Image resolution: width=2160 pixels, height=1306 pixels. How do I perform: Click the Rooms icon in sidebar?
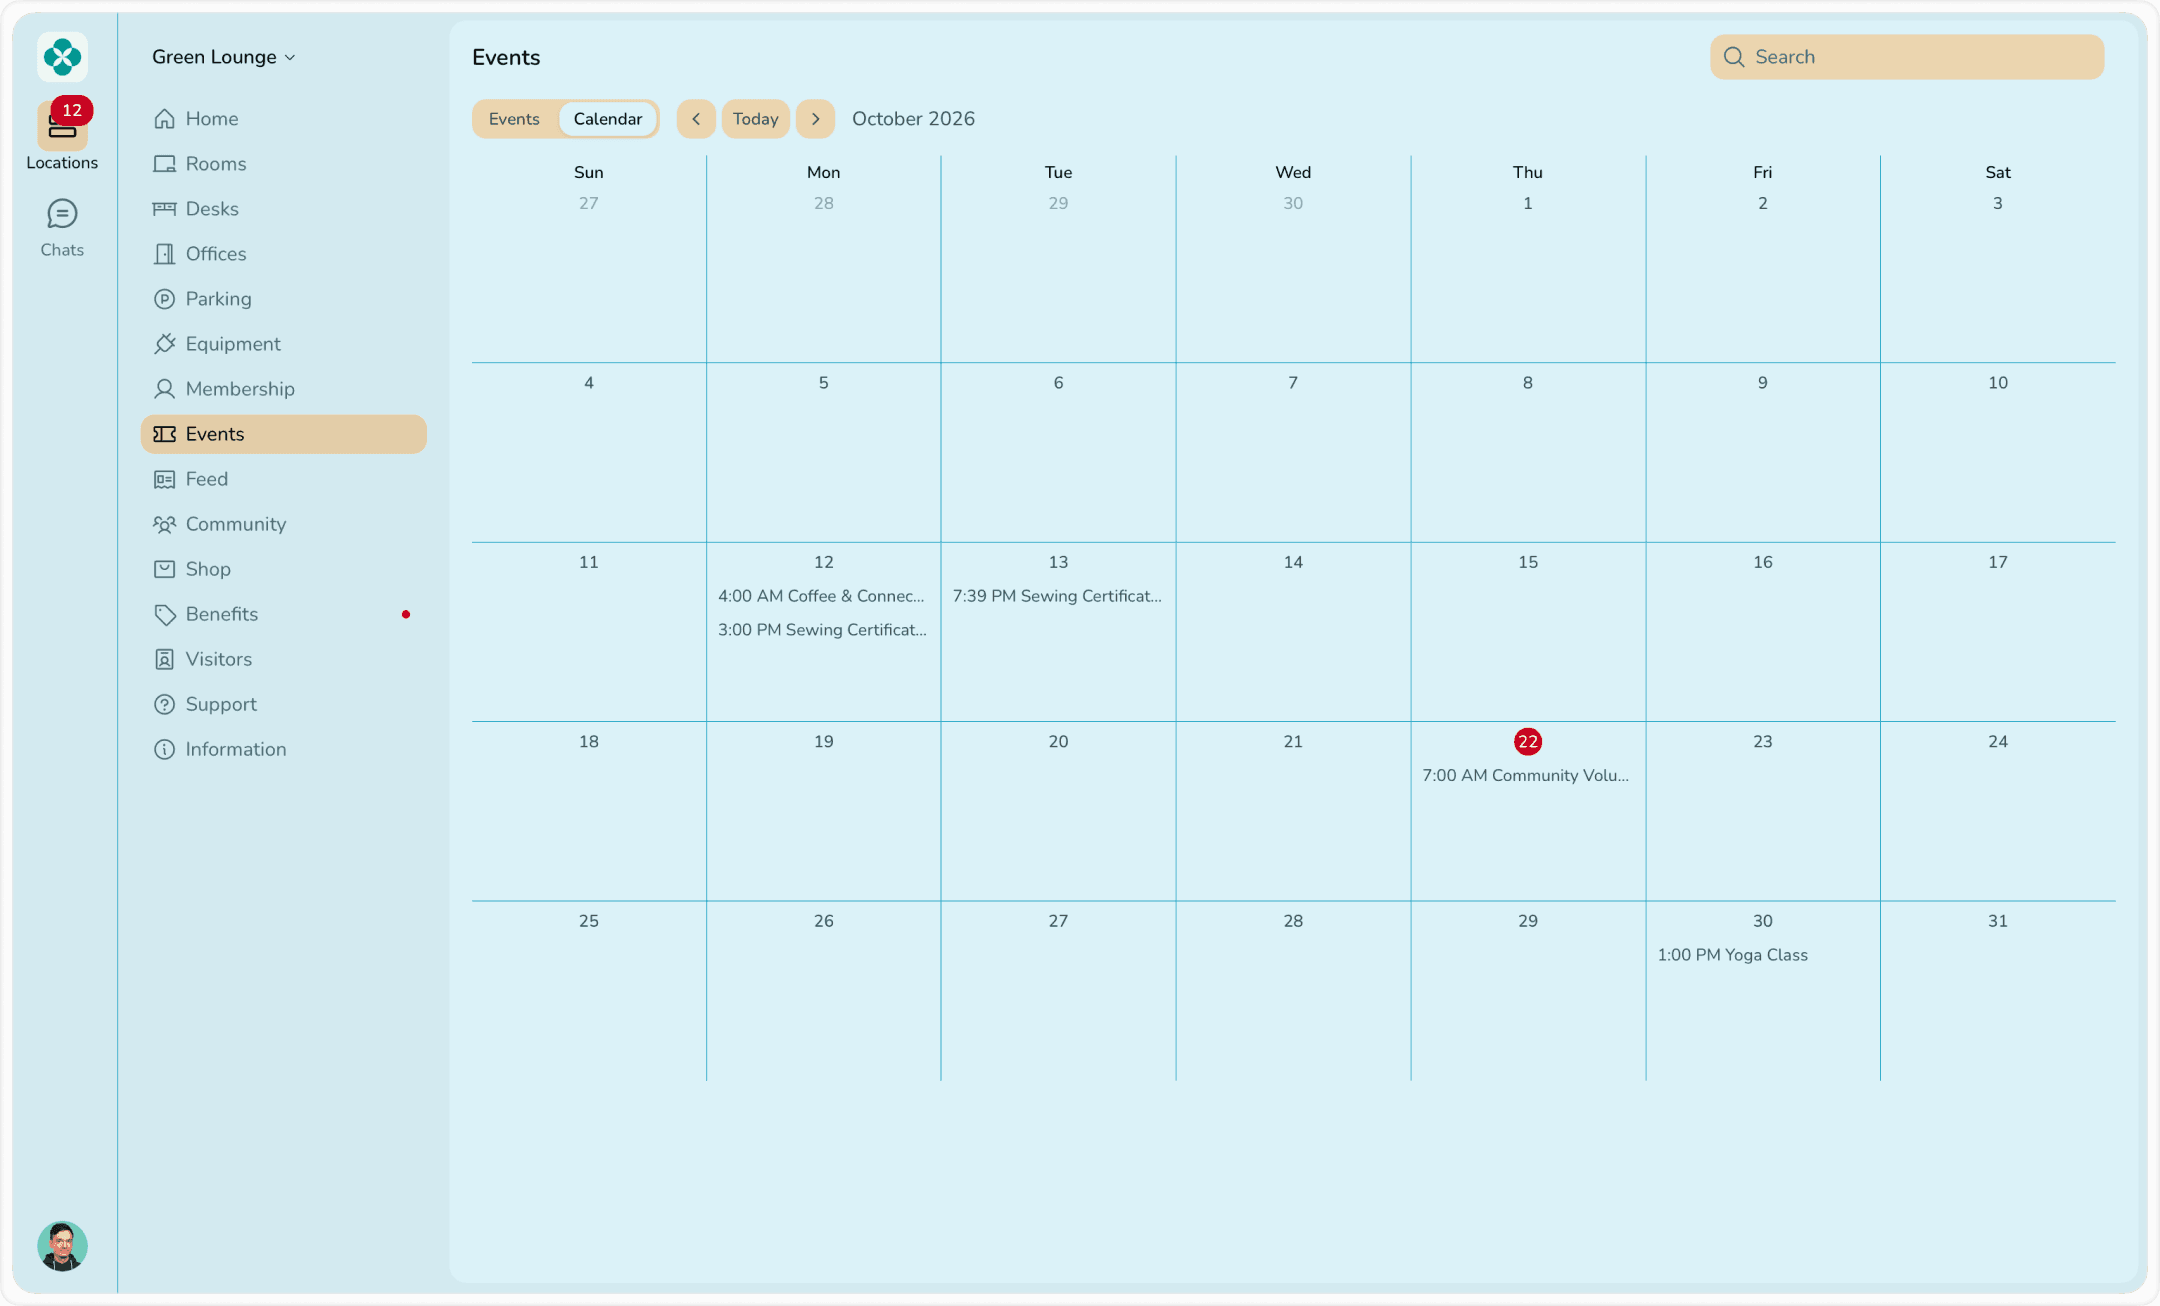click(164, 164)
